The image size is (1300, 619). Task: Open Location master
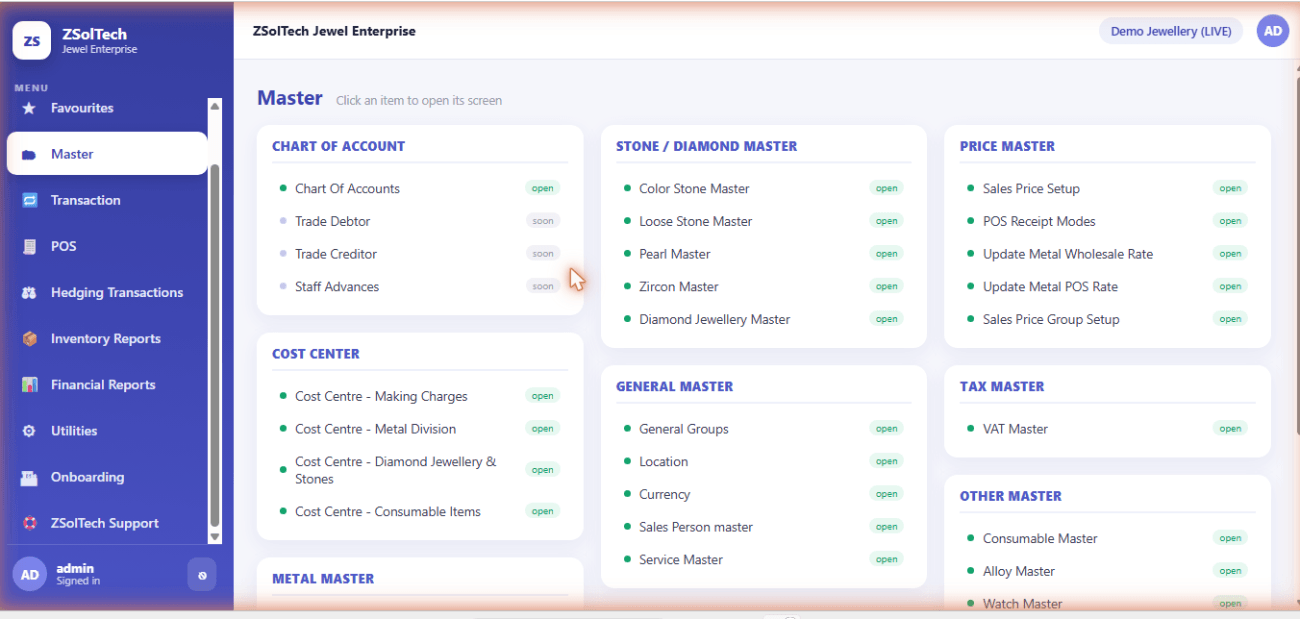tap(763, 462)
